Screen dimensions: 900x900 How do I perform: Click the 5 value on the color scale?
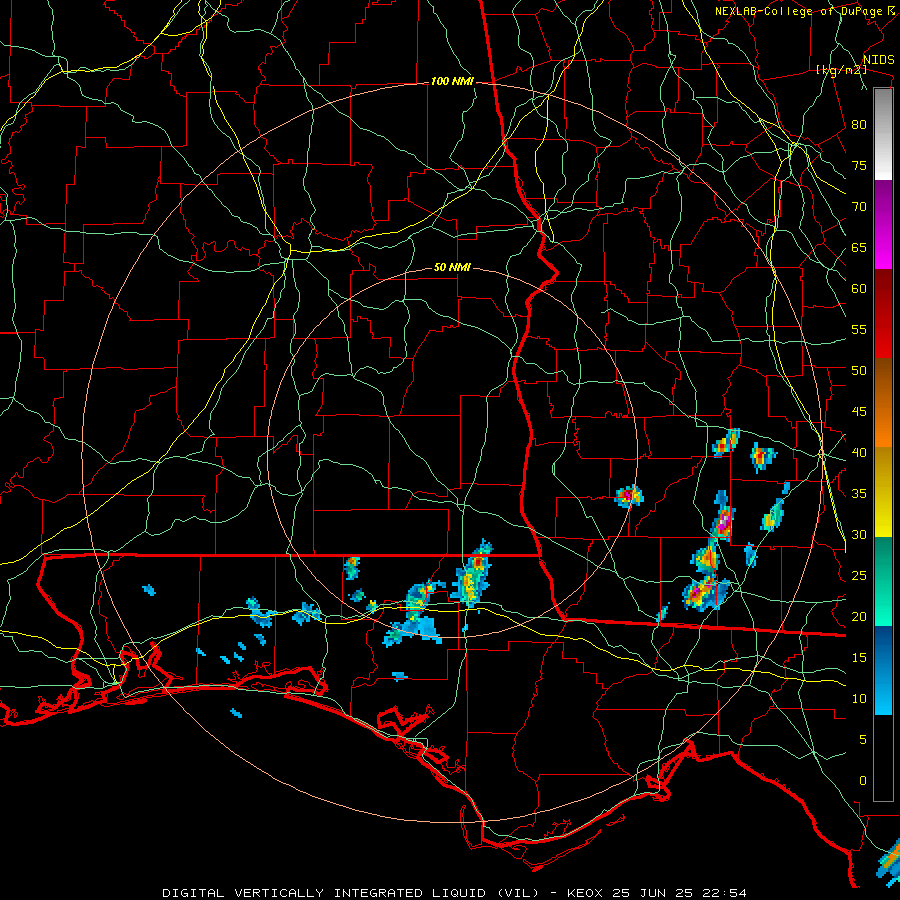[862, 740]
